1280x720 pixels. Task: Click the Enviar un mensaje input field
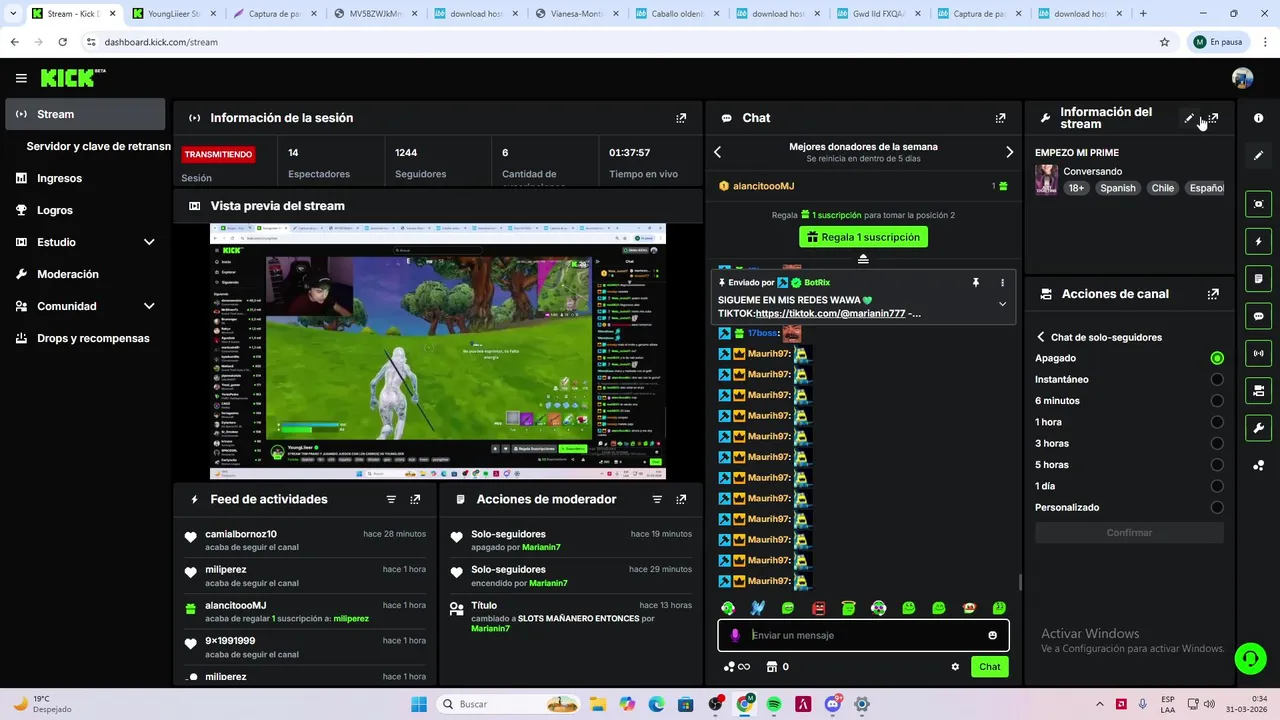[863, 635]
